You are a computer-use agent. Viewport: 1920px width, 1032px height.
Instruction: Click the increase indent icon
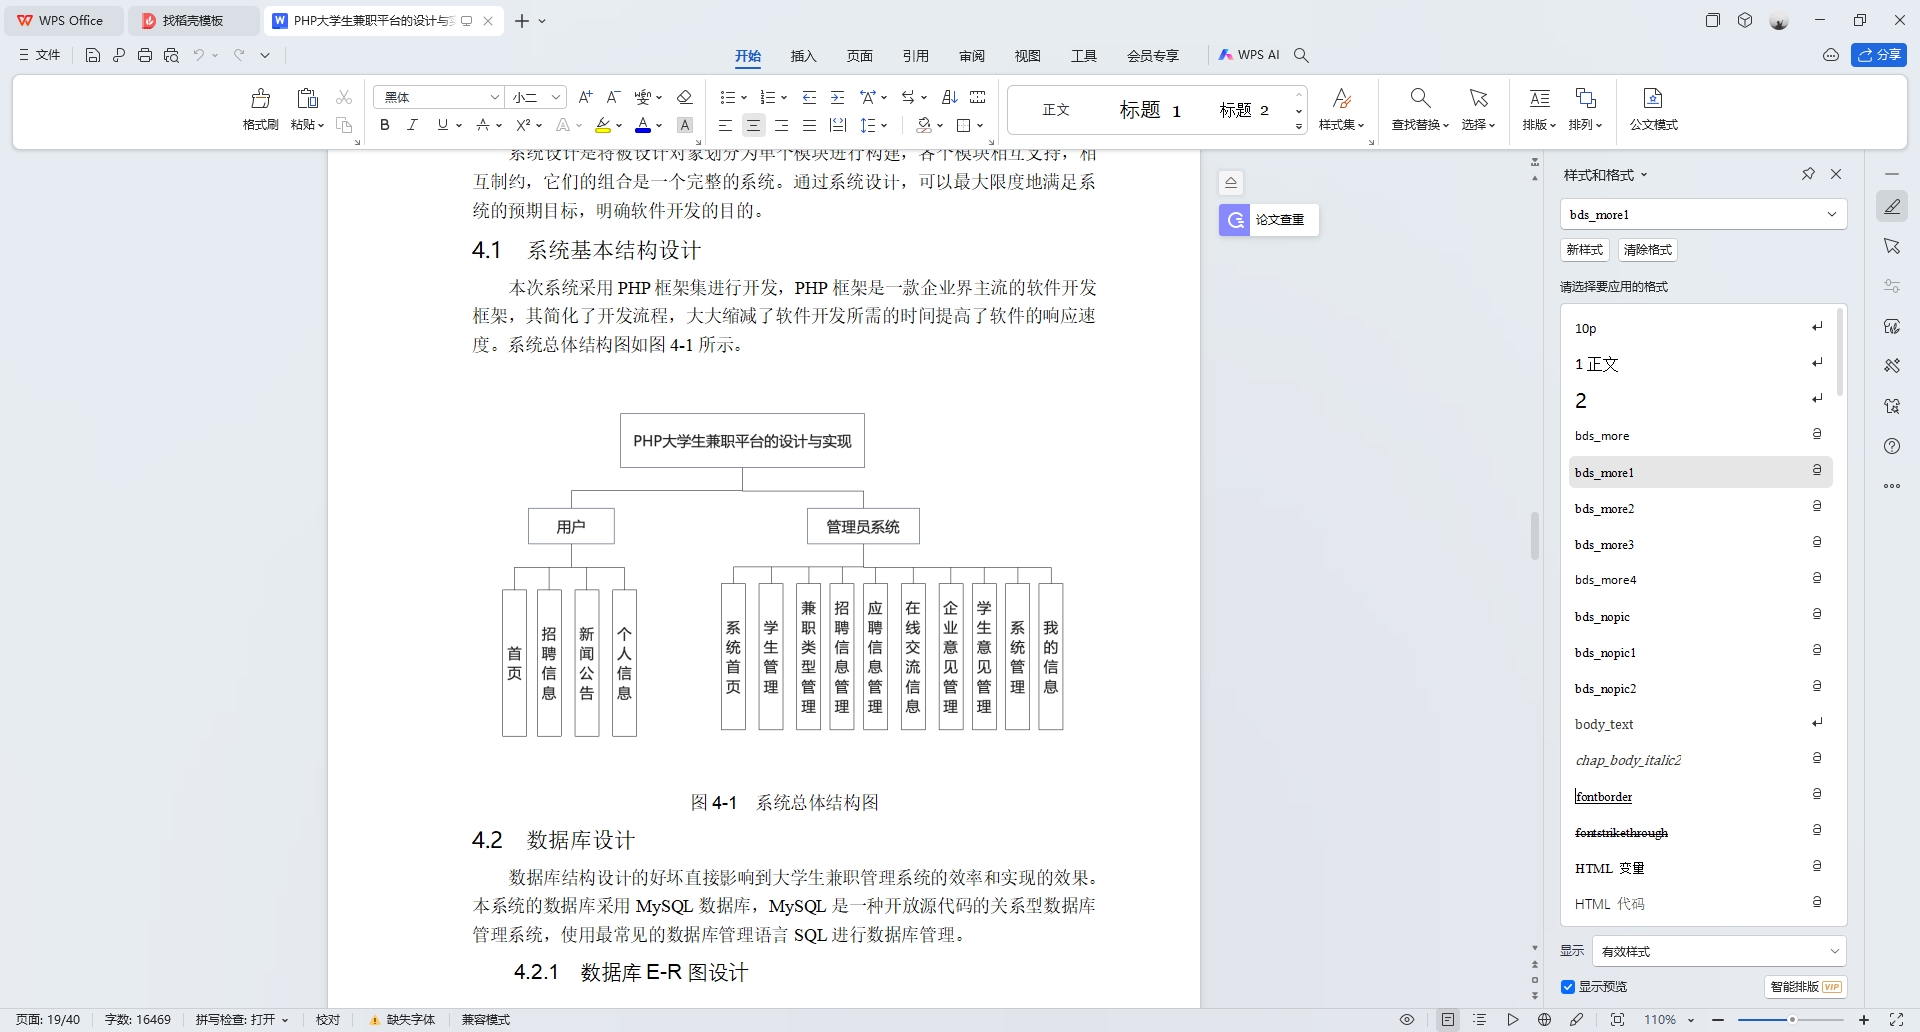tap(838, 97)
